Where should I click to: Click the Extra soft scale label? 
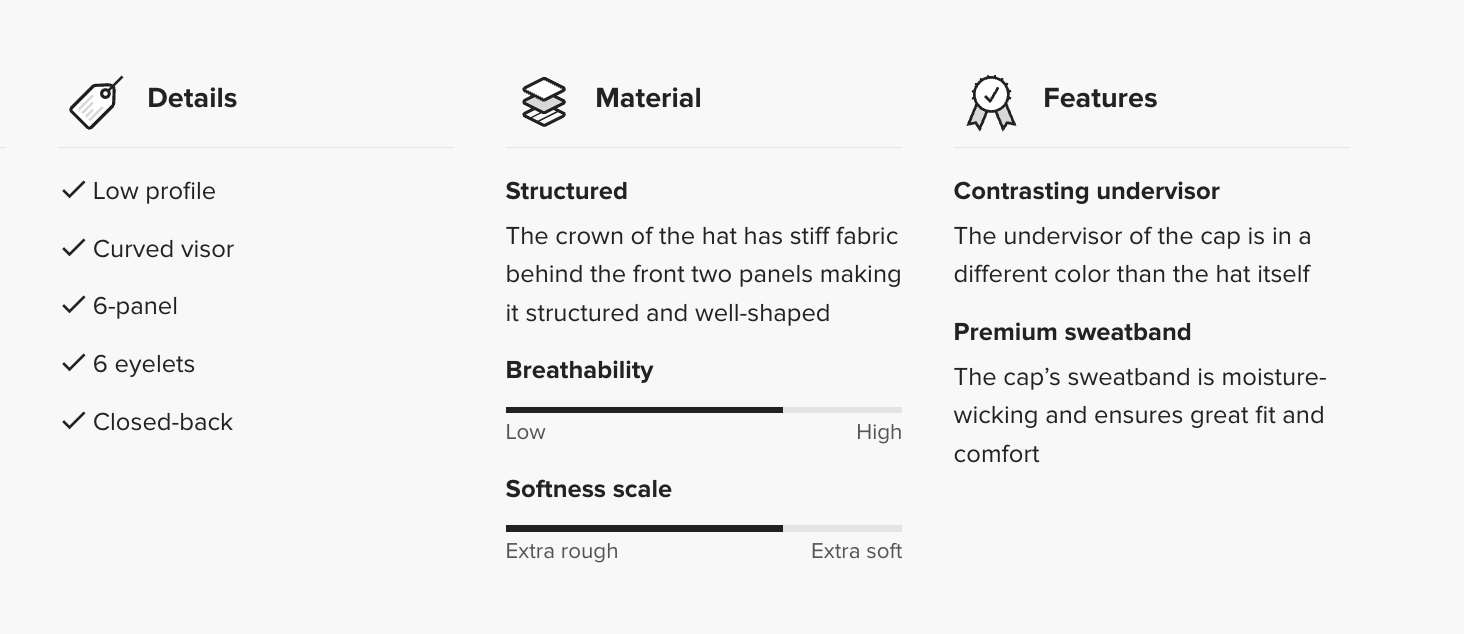point(856,551)
